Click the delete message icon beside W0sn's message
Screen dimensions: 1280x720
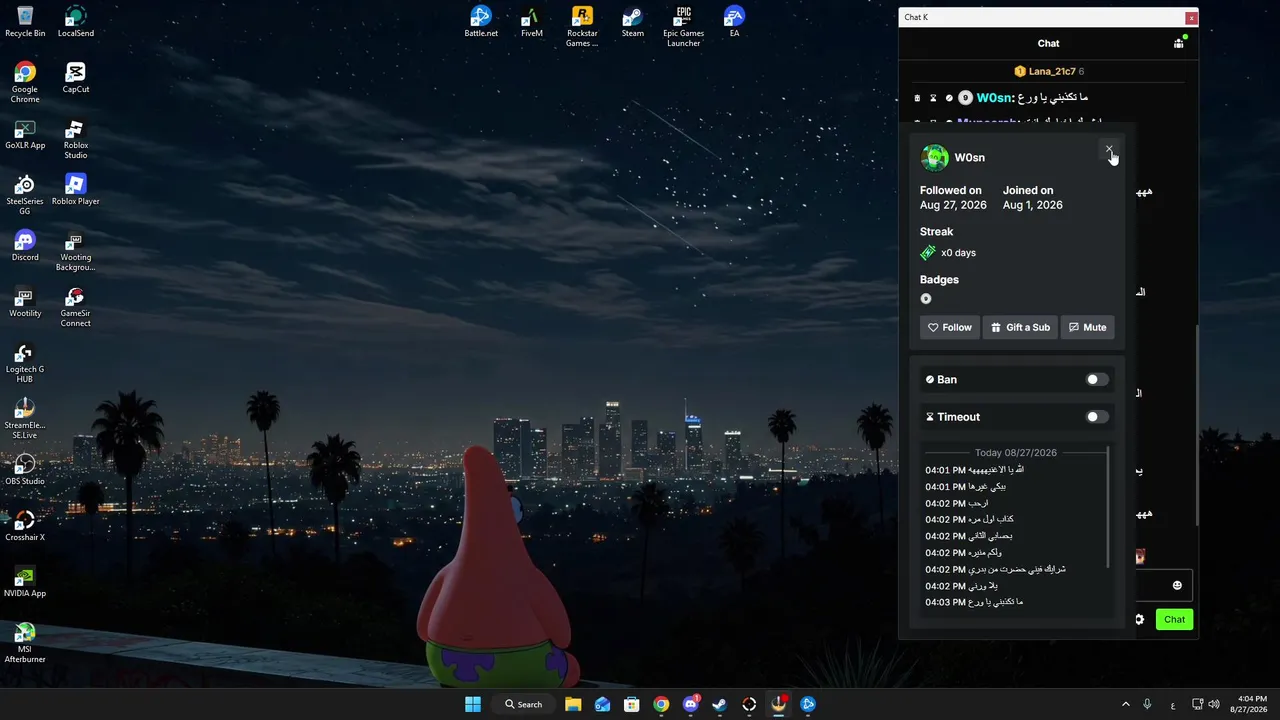click(917, 98)
